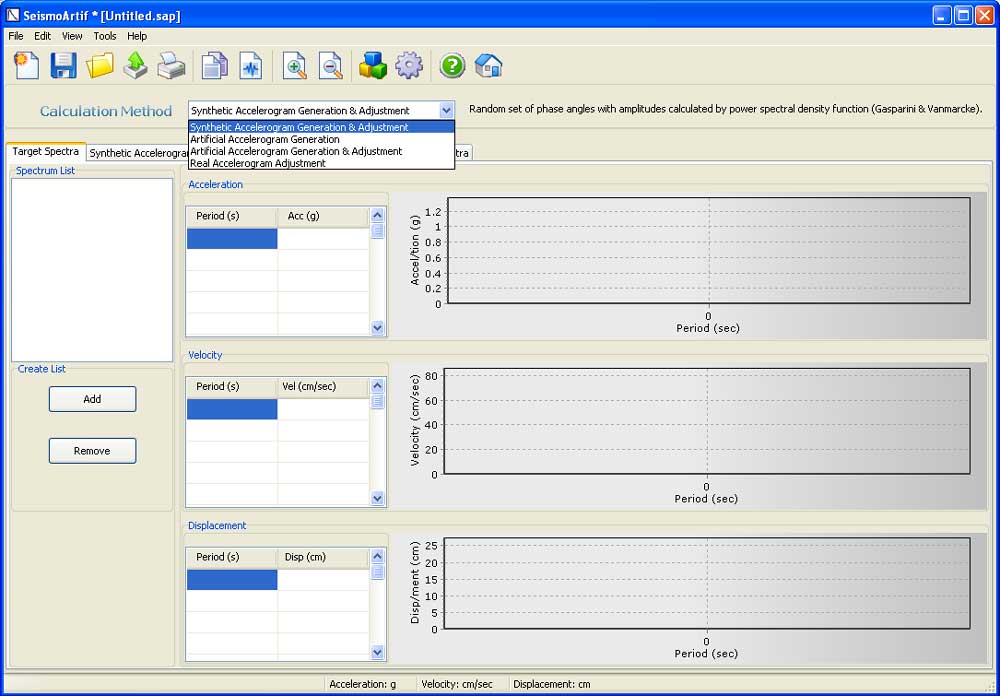Click the Acceleration spectrum chart
1000x696 pixels.
coord(709,251)
